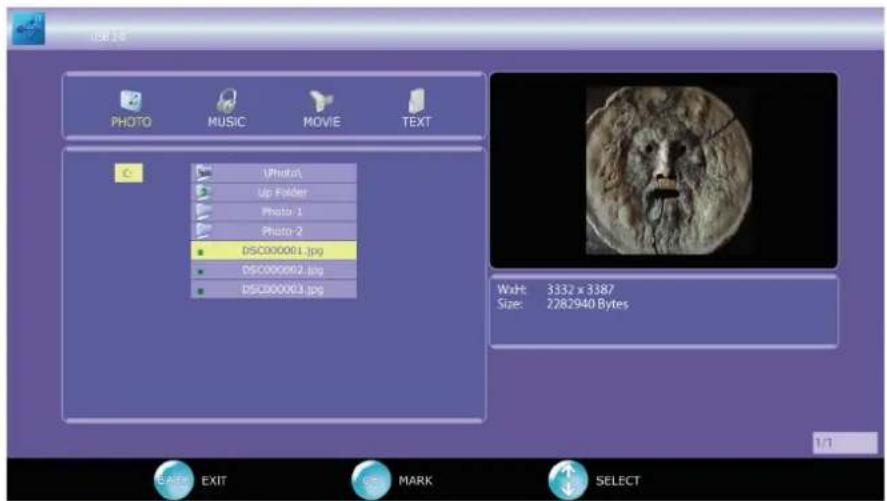Click folder icon beside Photo-1

203,211
